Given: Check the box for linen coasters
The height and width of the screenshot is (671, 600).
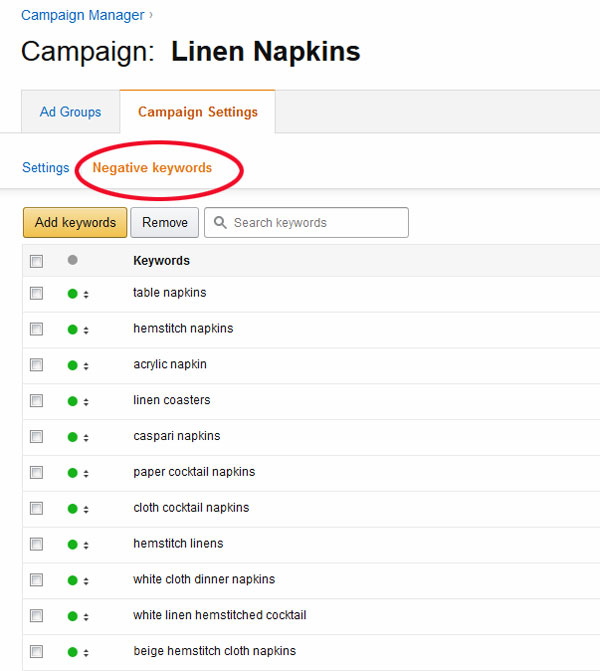Looking at the screenshot, I should pos(36,401).
